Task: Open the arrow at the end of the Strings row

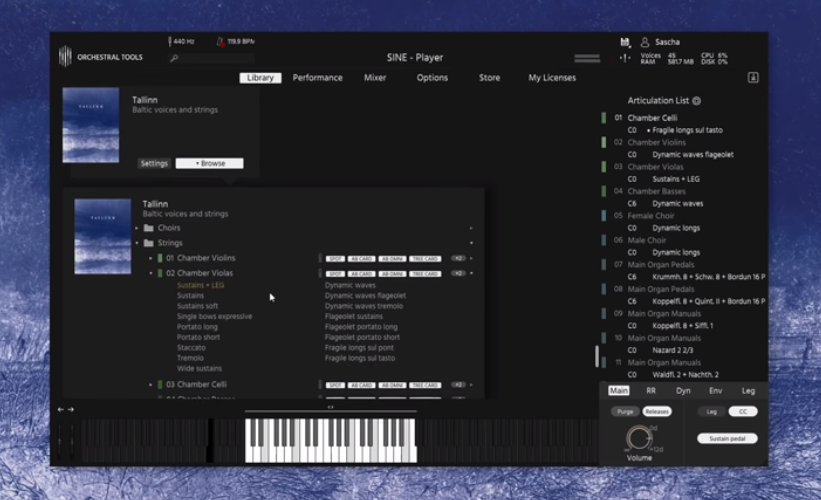Action: [471, 243]
